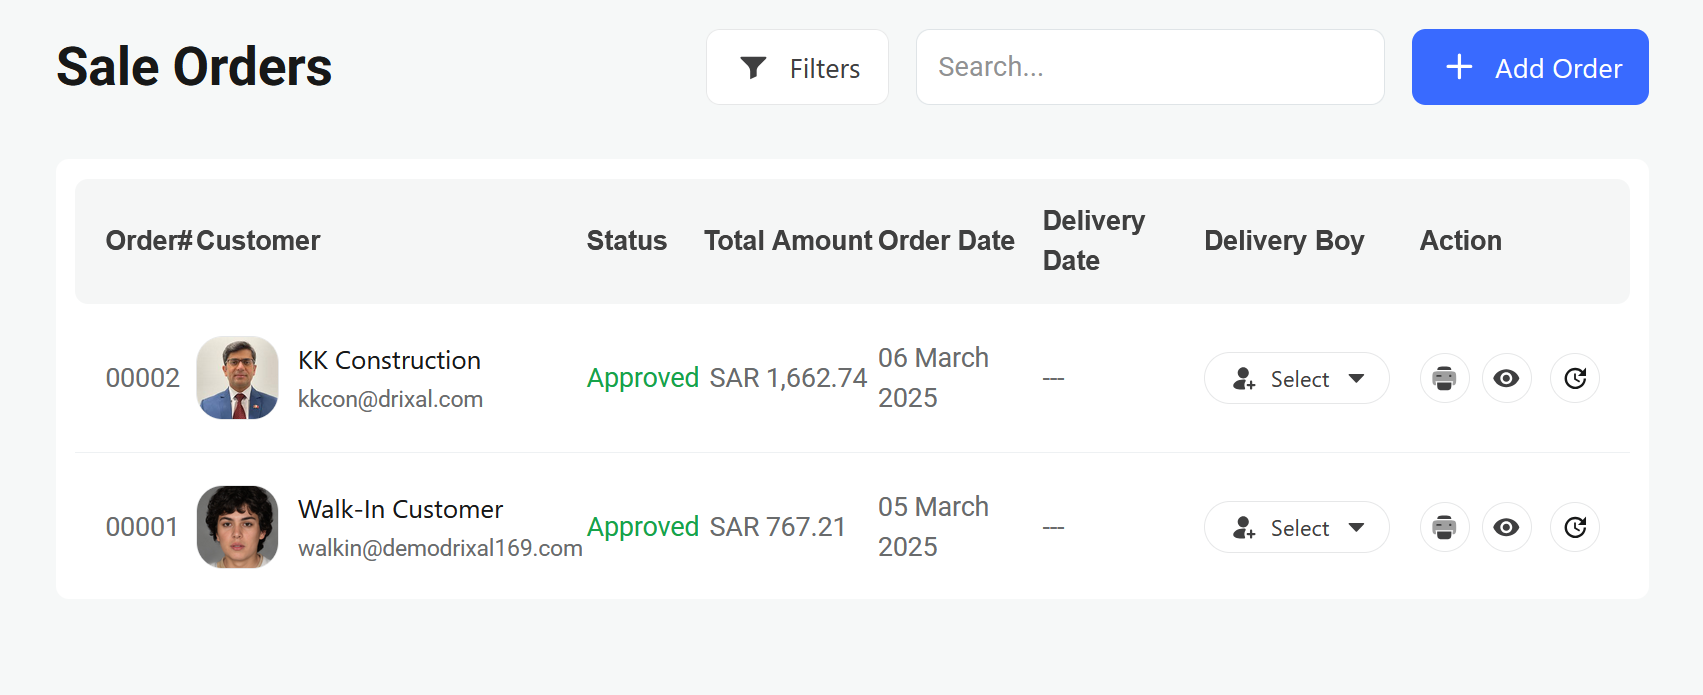Click refresh status icon for order 00002
This screenshot has height=695, width=1703.
(x=1574, y=378)
